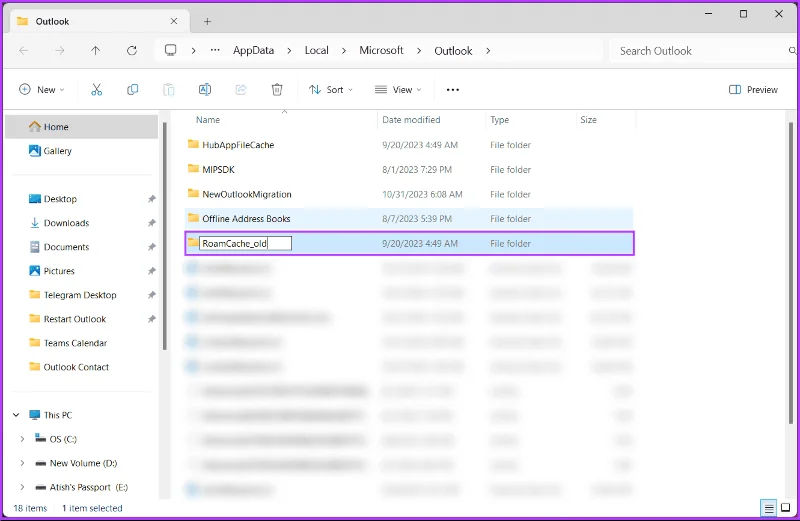Click the search magnifier icon
The image size is (800, 521).
coord(792,51)
